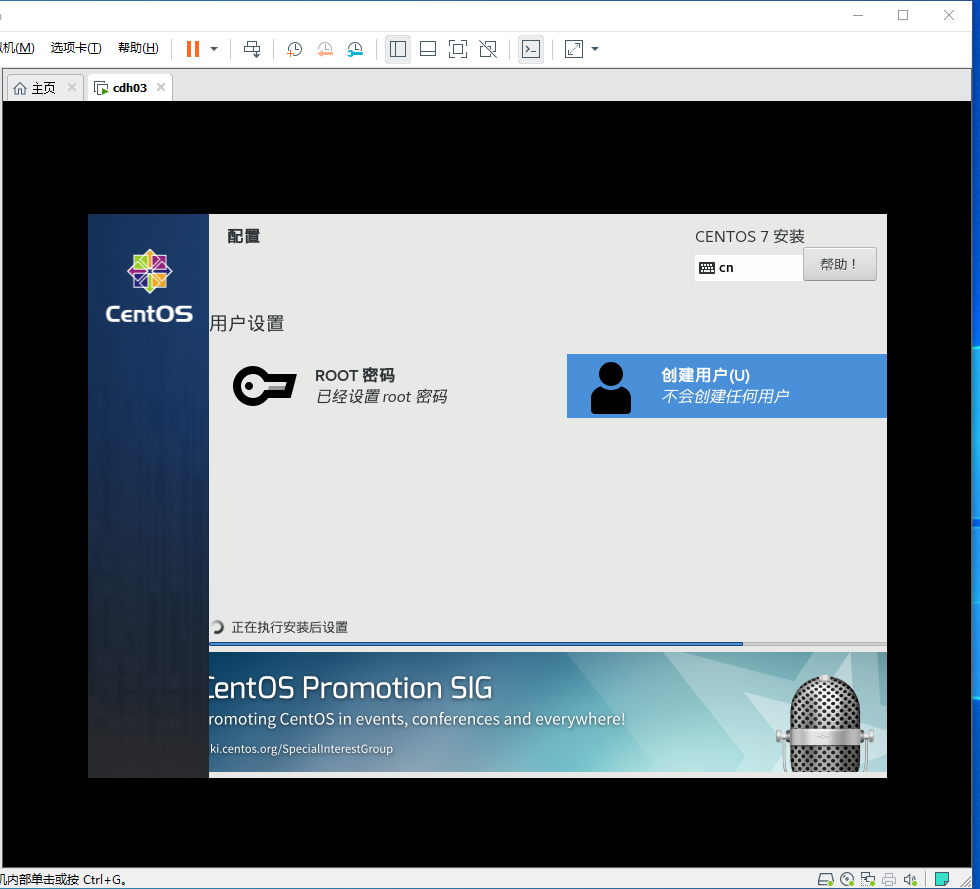Viewport: 980px width, 889px height.
Task: Click the orange pause VM button
Action: click(193, 49)
